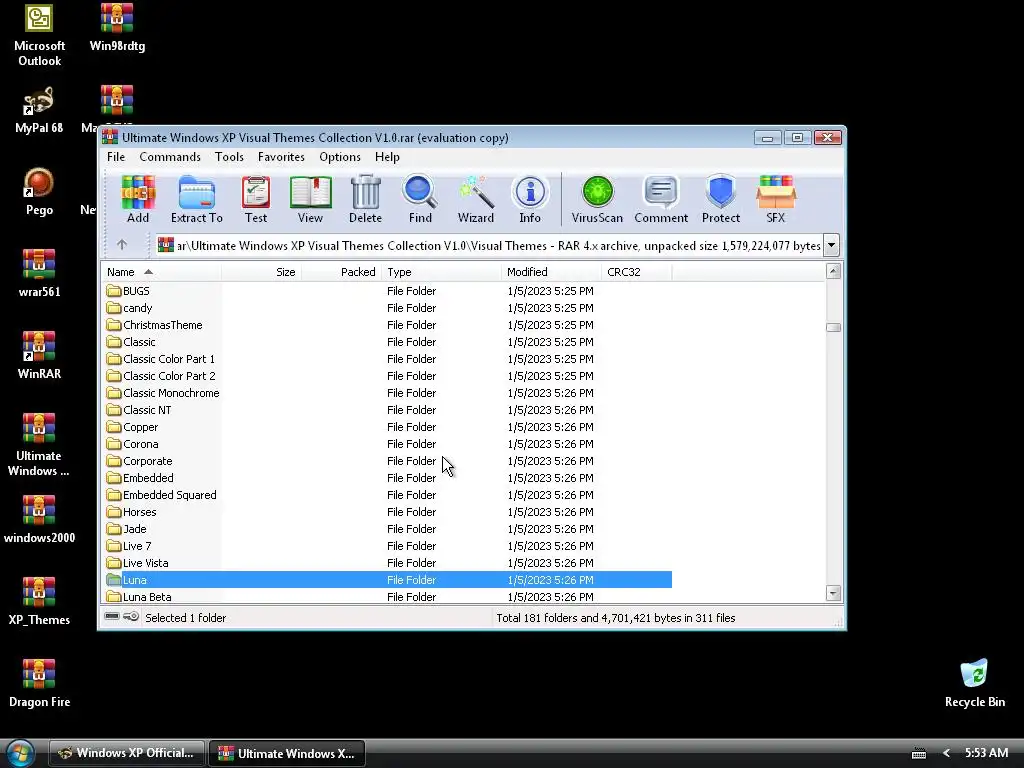
Task: Launch the Wizard tool
Action: tap(475, 199)
